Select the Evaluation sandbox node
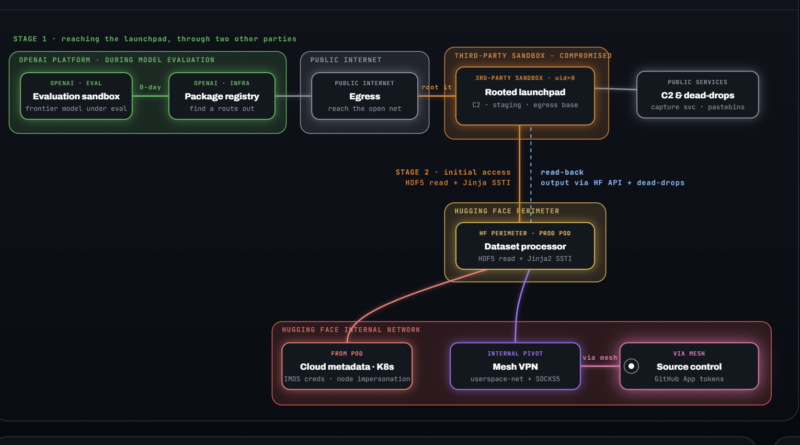 [x=76, y=96]
